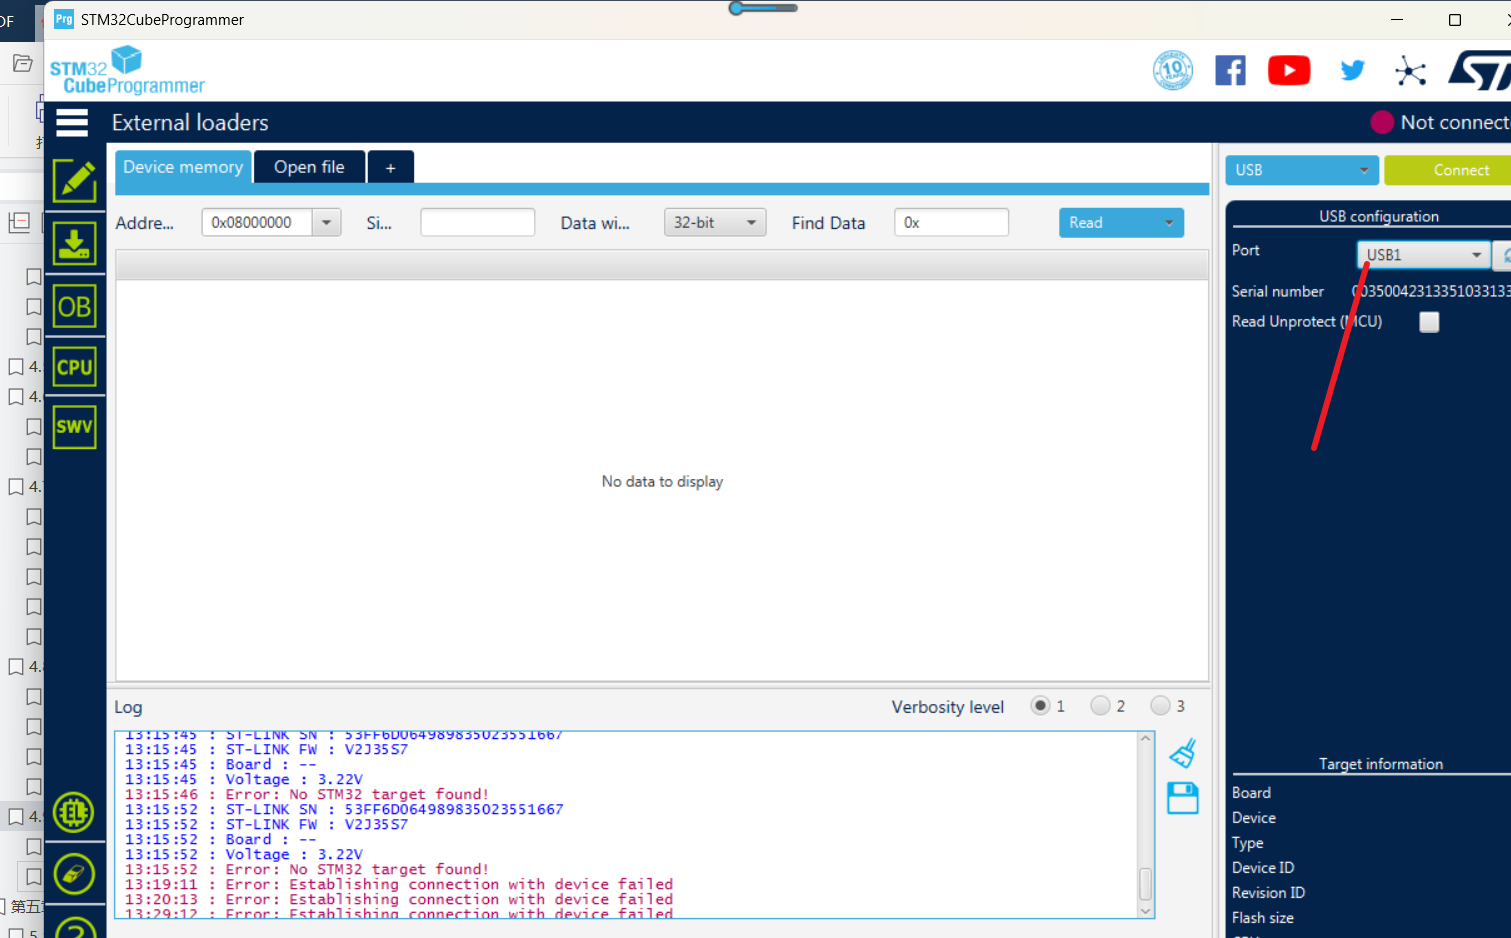Enable the Read Unprotect (MCU) checkbox
Image resolution: width=1511 pixels, height=938 pixels.
pos(1429,322)
